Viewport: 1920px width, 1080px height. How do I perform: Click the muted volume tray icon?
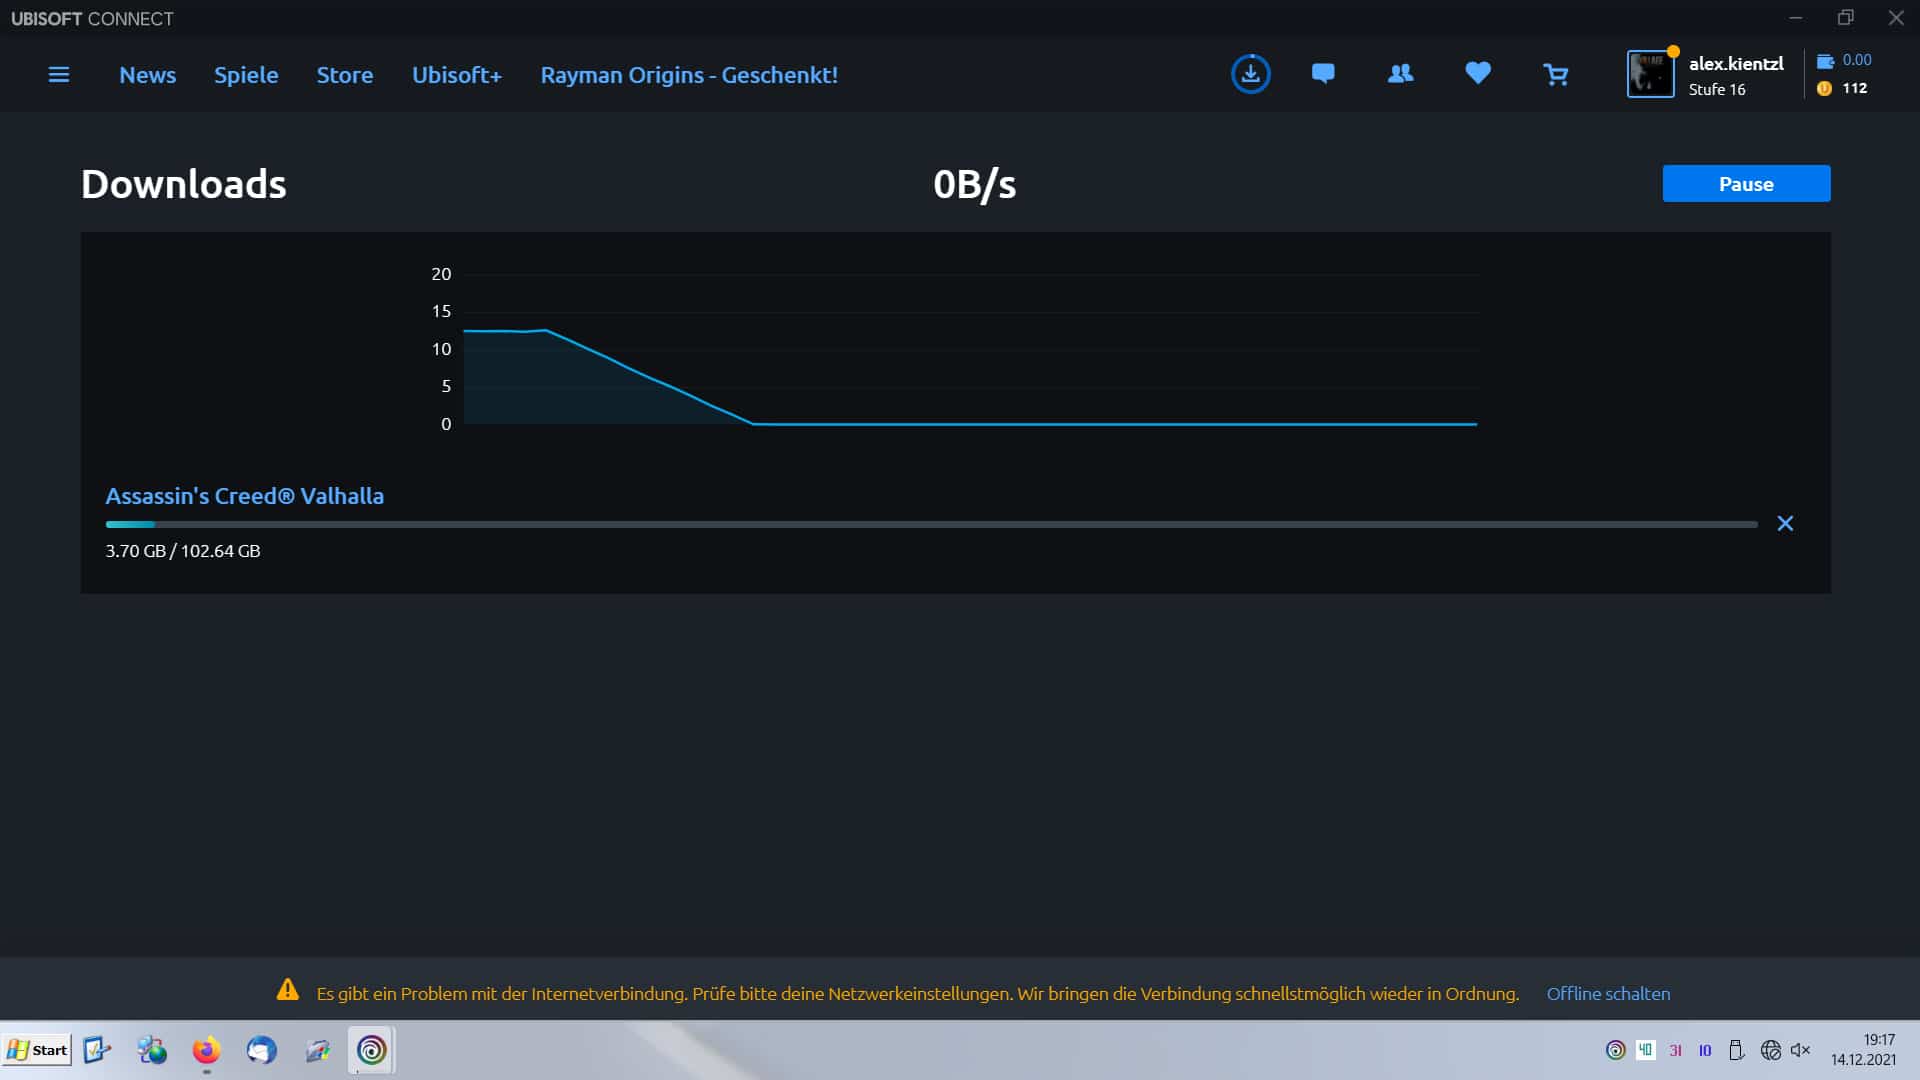pyautogui.click(x=1800, y=1050)
